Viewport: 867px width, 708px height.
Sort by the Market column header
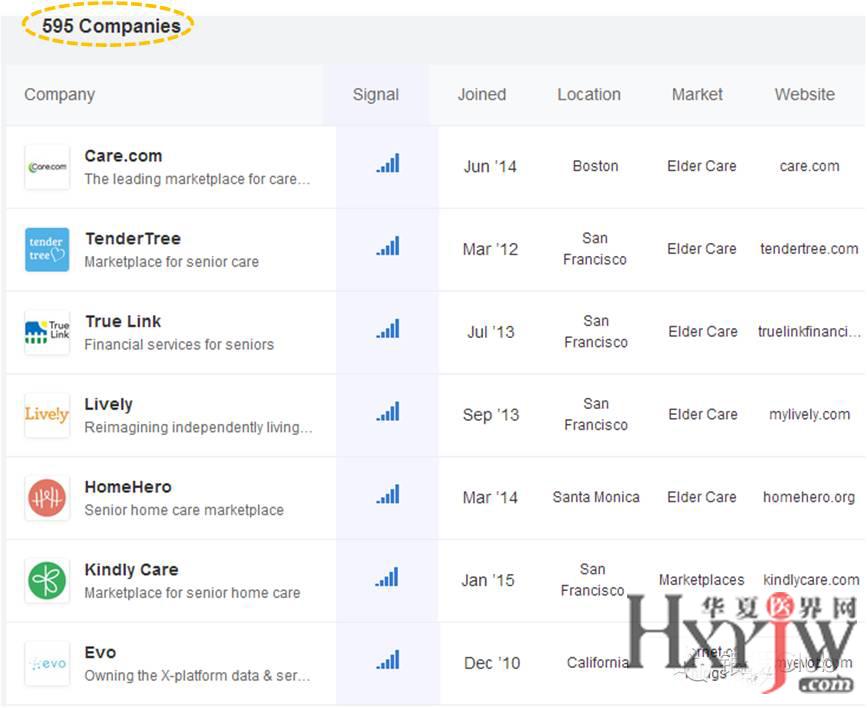point(697,95)
